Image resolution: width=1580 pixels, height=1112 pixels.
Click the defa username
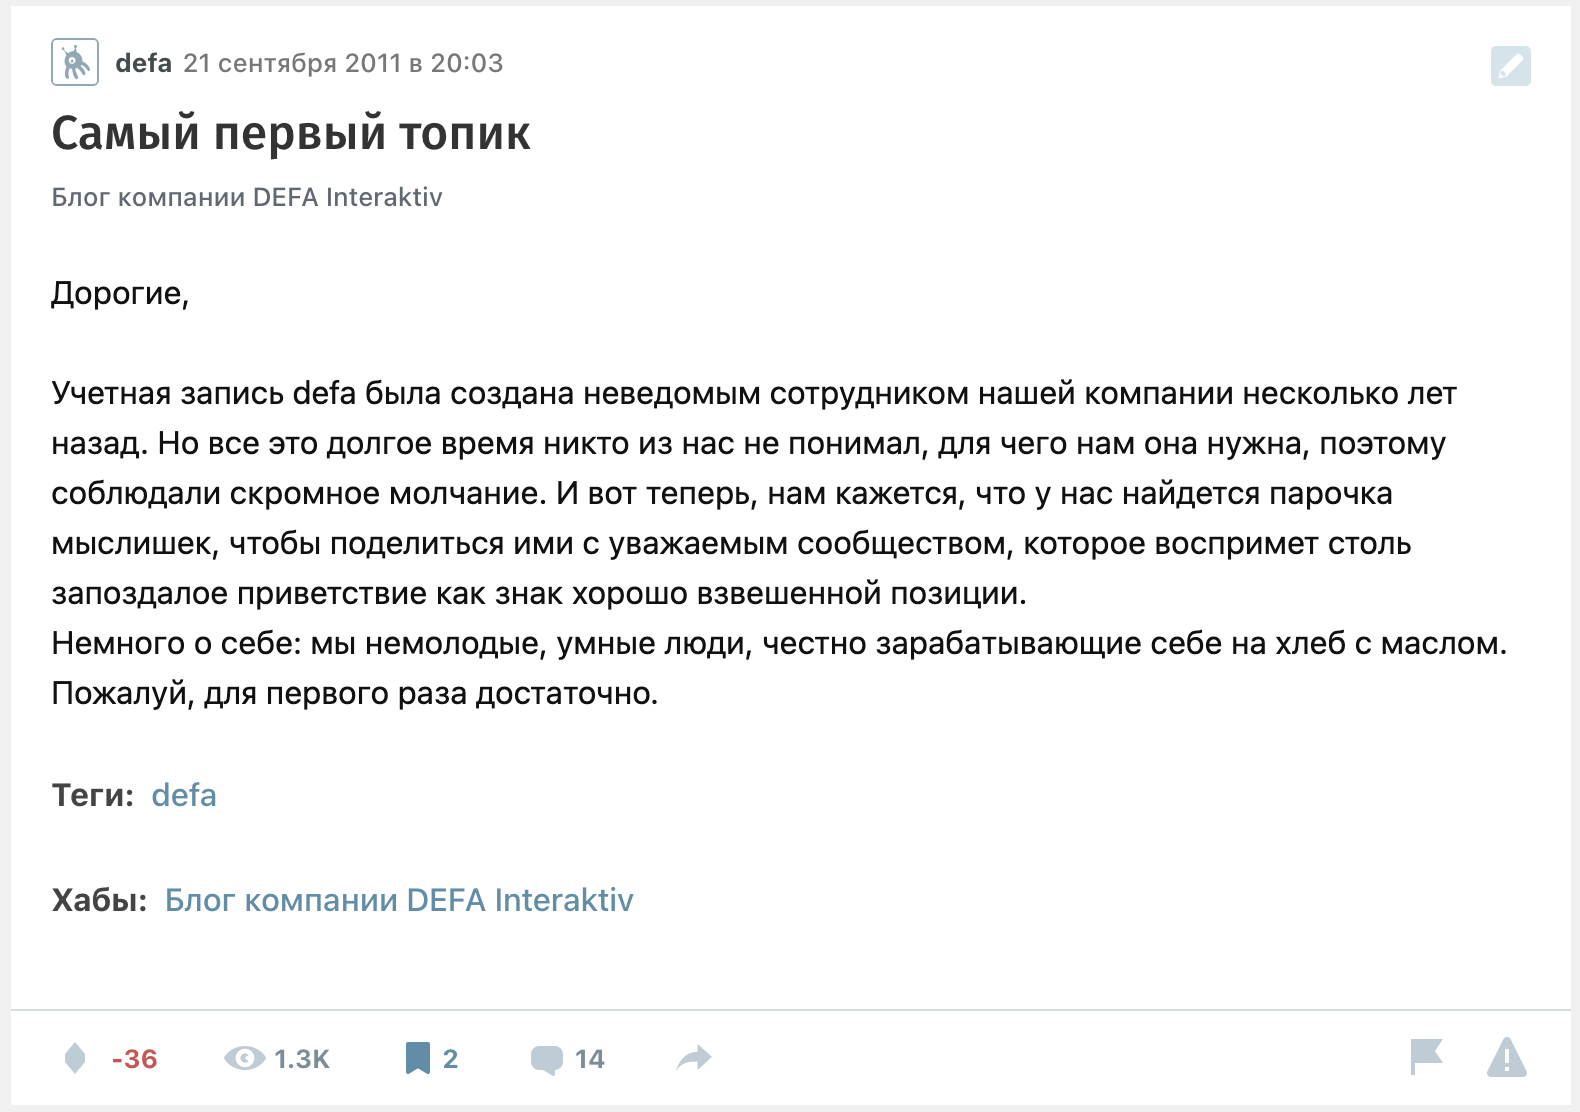click(x=144, y=62)
